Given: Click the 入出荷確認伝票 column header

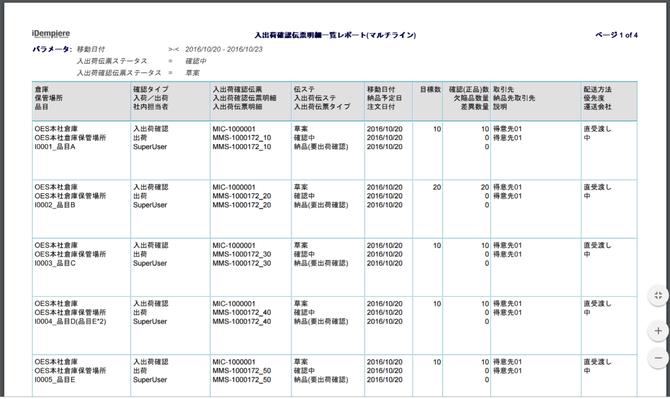Looking at the screenshot, I should click(237, 89).
